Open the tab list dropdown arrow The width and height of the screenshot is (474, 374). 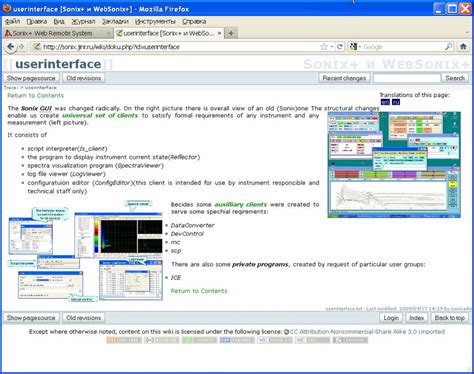point(467,33)
